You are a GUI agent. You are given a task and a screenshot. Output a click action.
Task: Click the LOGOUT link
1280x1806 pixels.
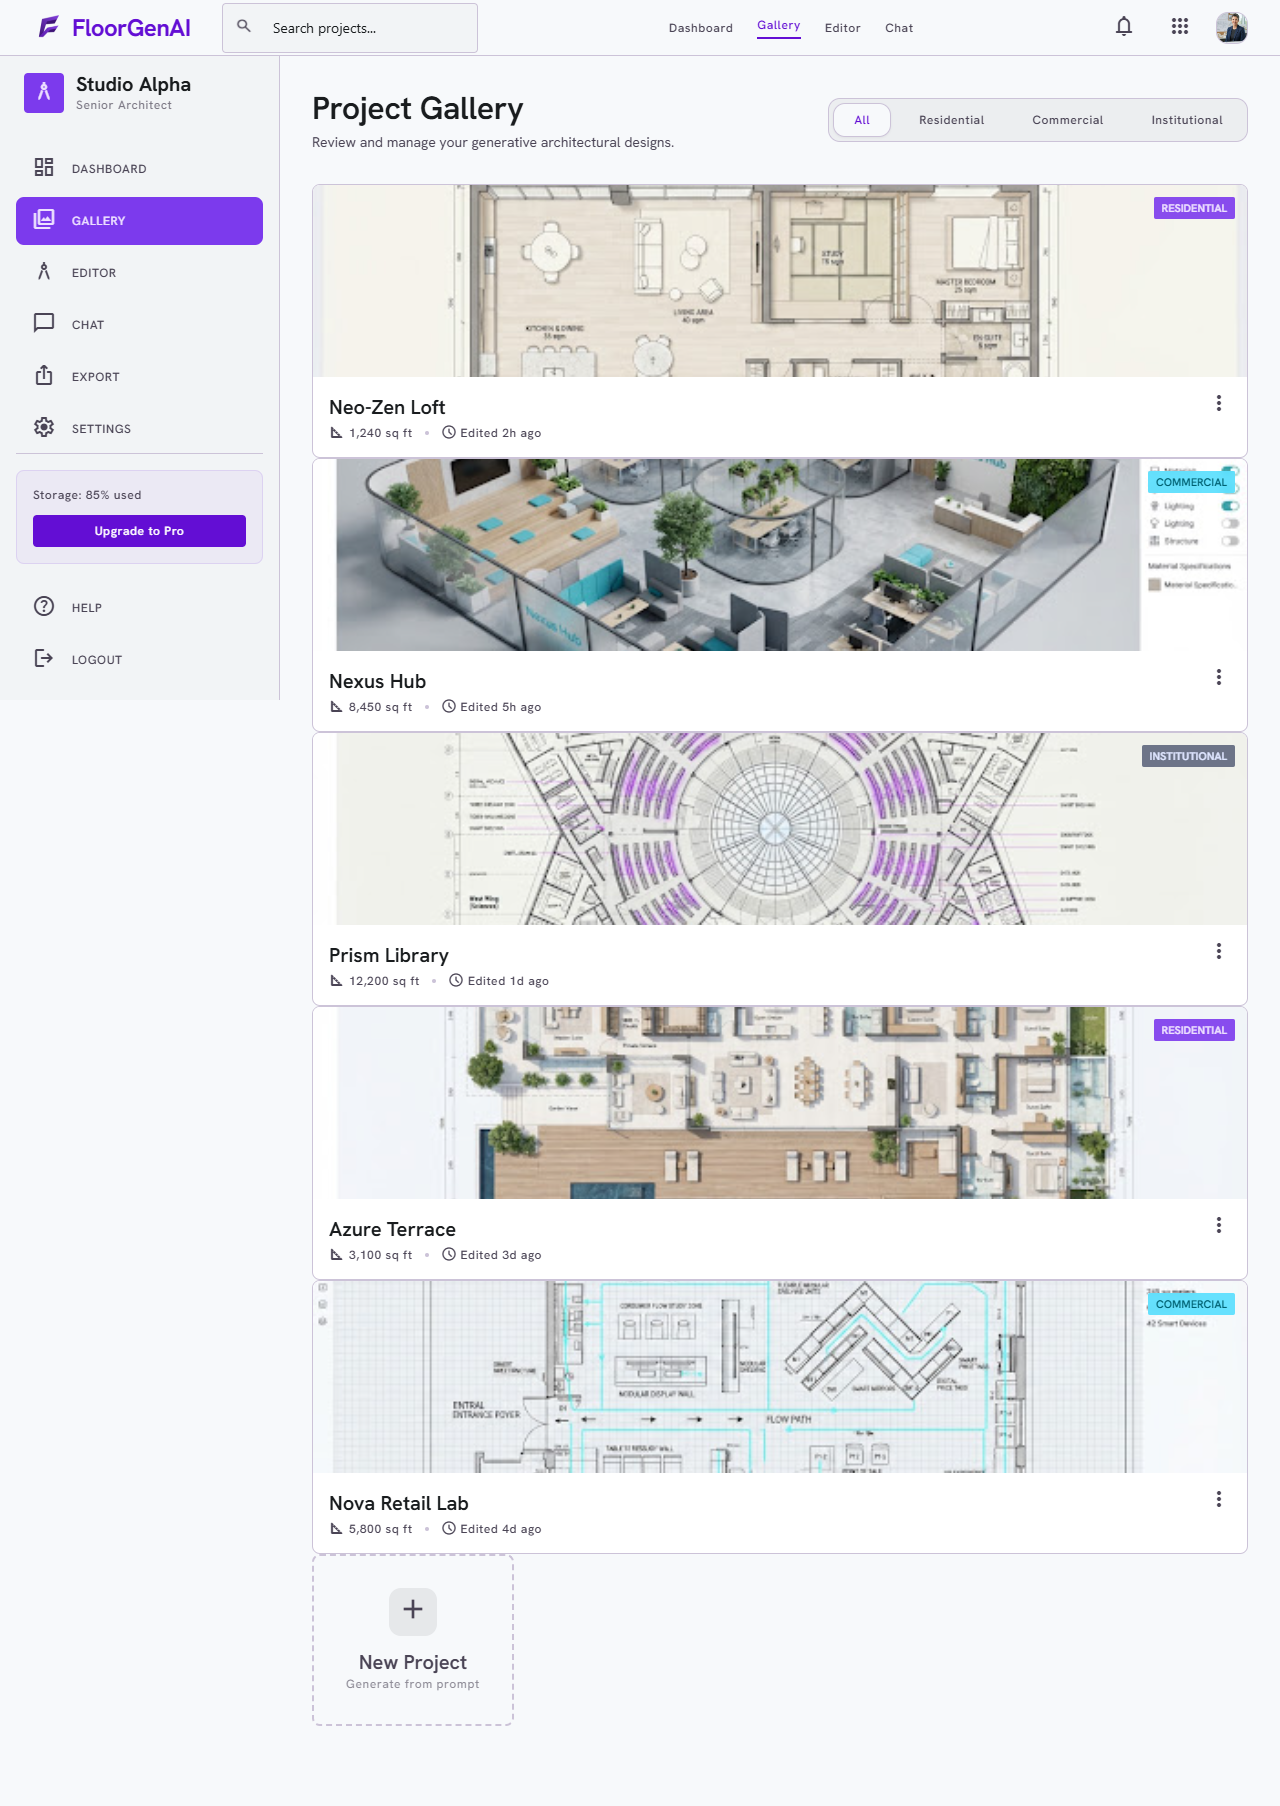139,660
